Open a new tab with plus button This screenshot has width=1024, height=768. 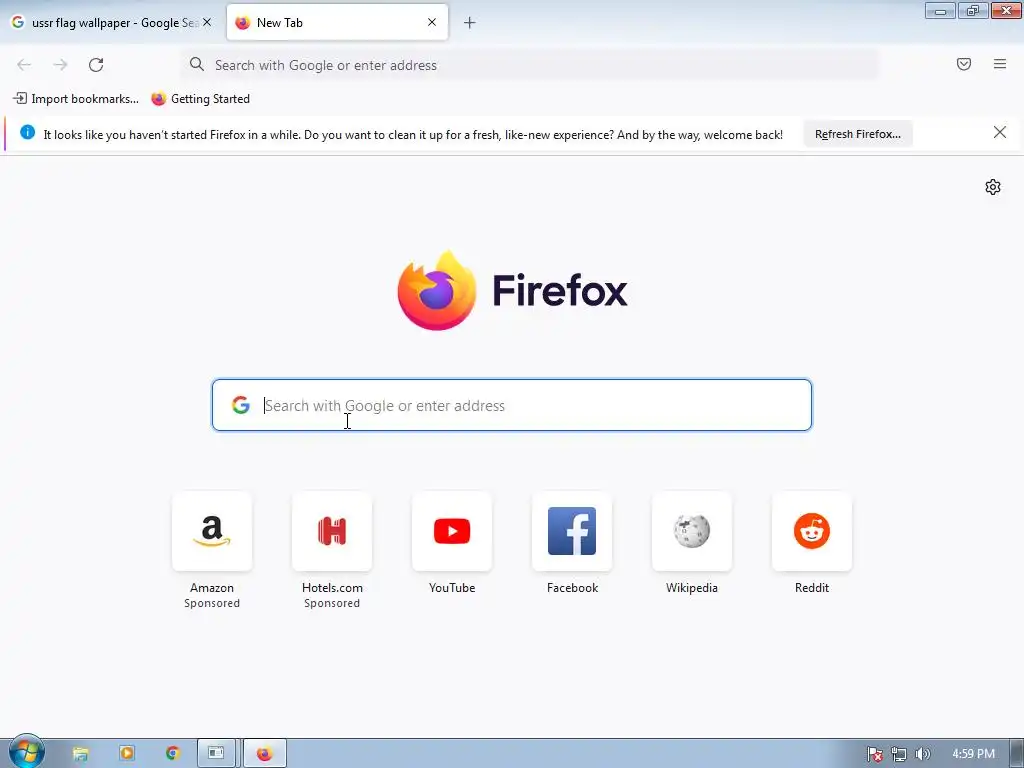click(x=470, y=23)
